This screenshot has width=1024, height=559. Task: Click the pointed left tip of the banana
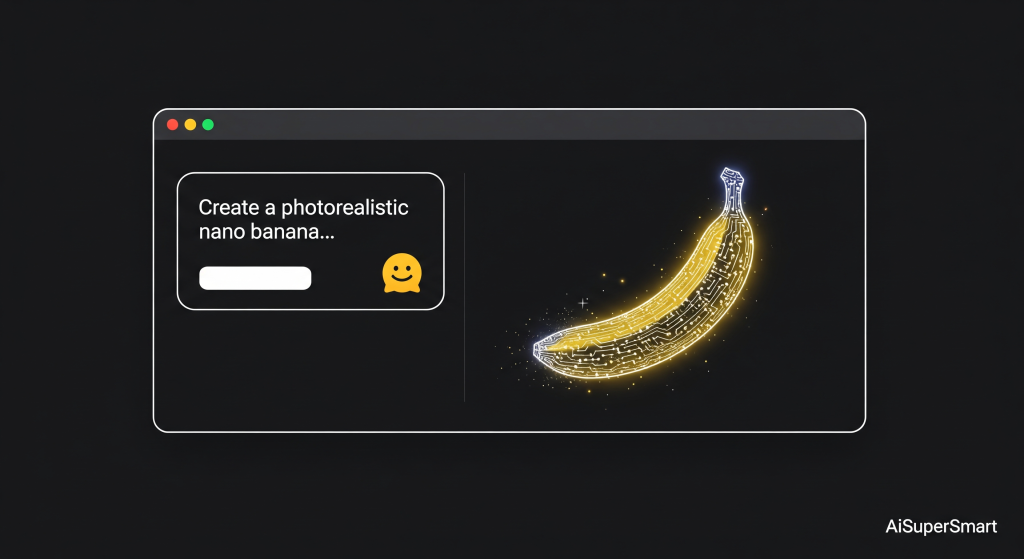[x=539, y=346]
